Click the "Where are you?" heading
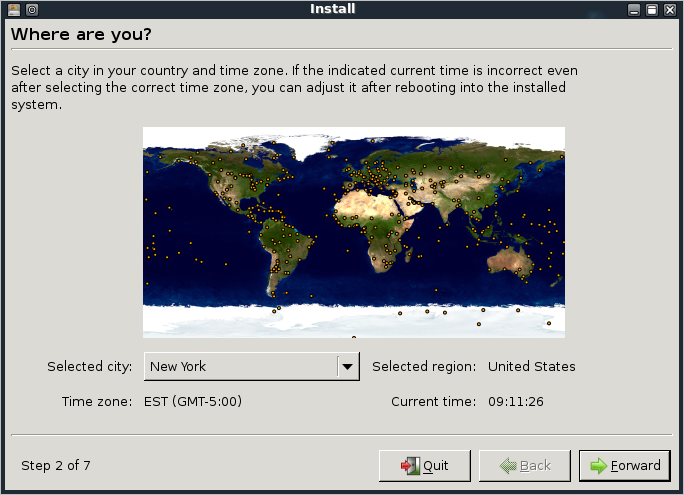The width and height of the screenshot is (684, 495). tap(80, 35)
